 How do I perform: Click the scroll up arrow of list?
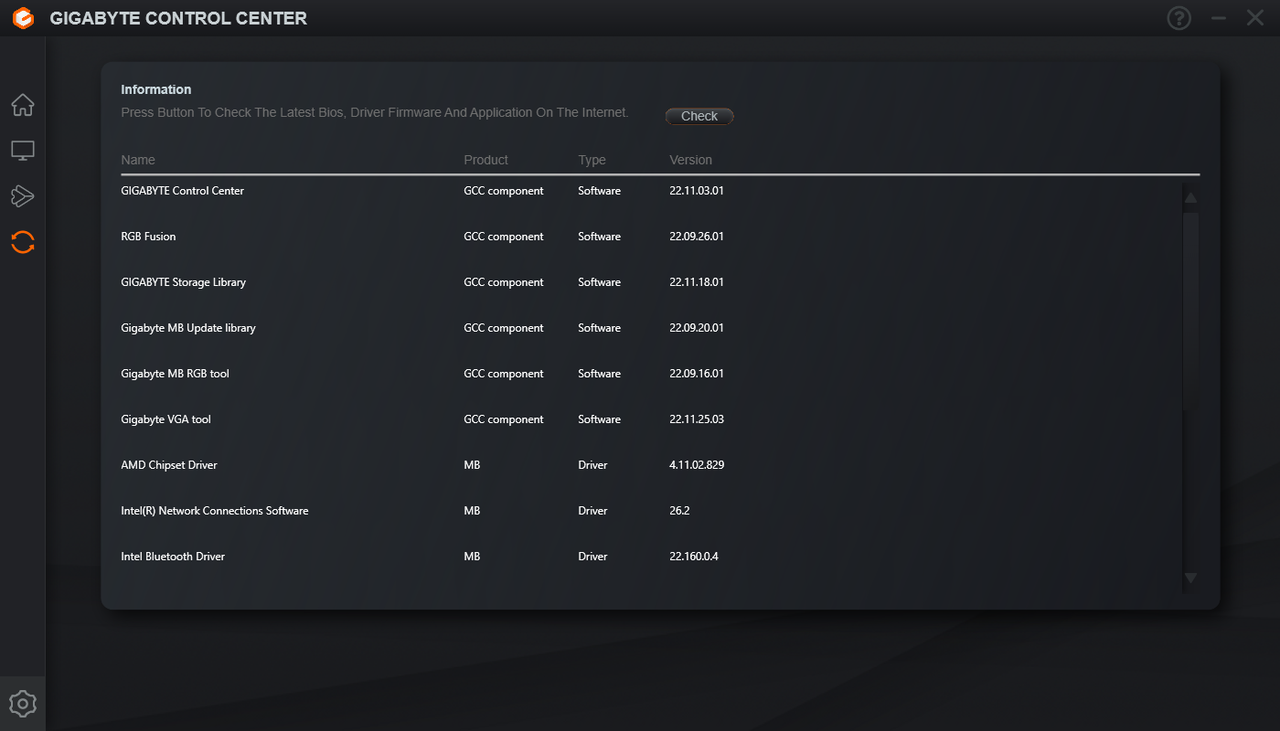coord(1190,198)
